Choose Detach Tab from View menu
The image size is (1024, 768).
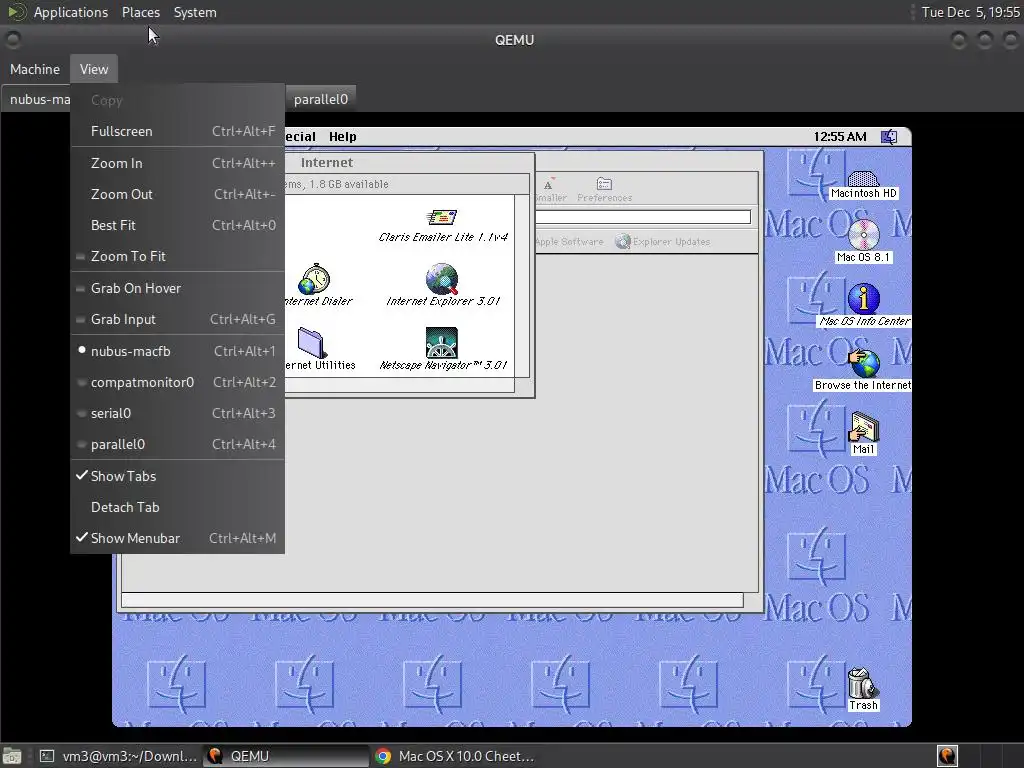(177, 507)
